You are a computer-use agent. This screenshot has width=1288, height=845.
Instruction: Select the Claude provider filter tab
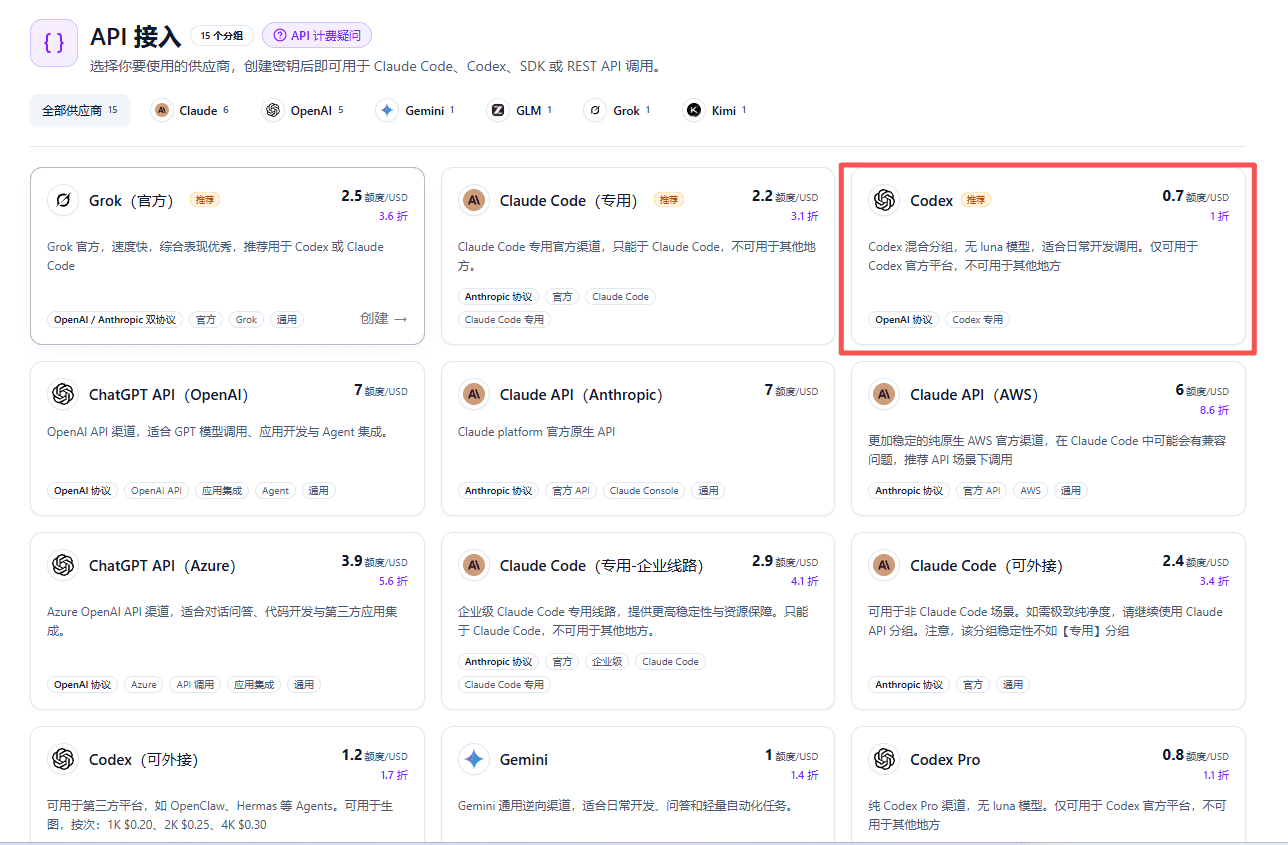click(x=190, y=110)
